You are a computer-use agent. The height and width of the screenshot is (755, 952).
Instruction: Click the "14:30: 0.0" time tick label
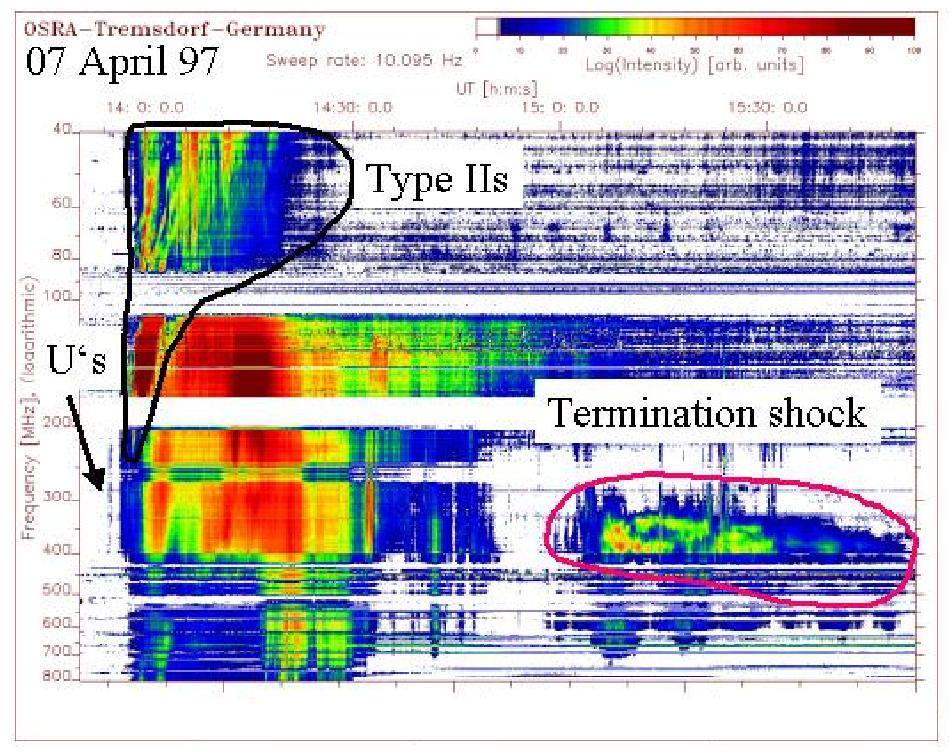(x=353, y=106)
